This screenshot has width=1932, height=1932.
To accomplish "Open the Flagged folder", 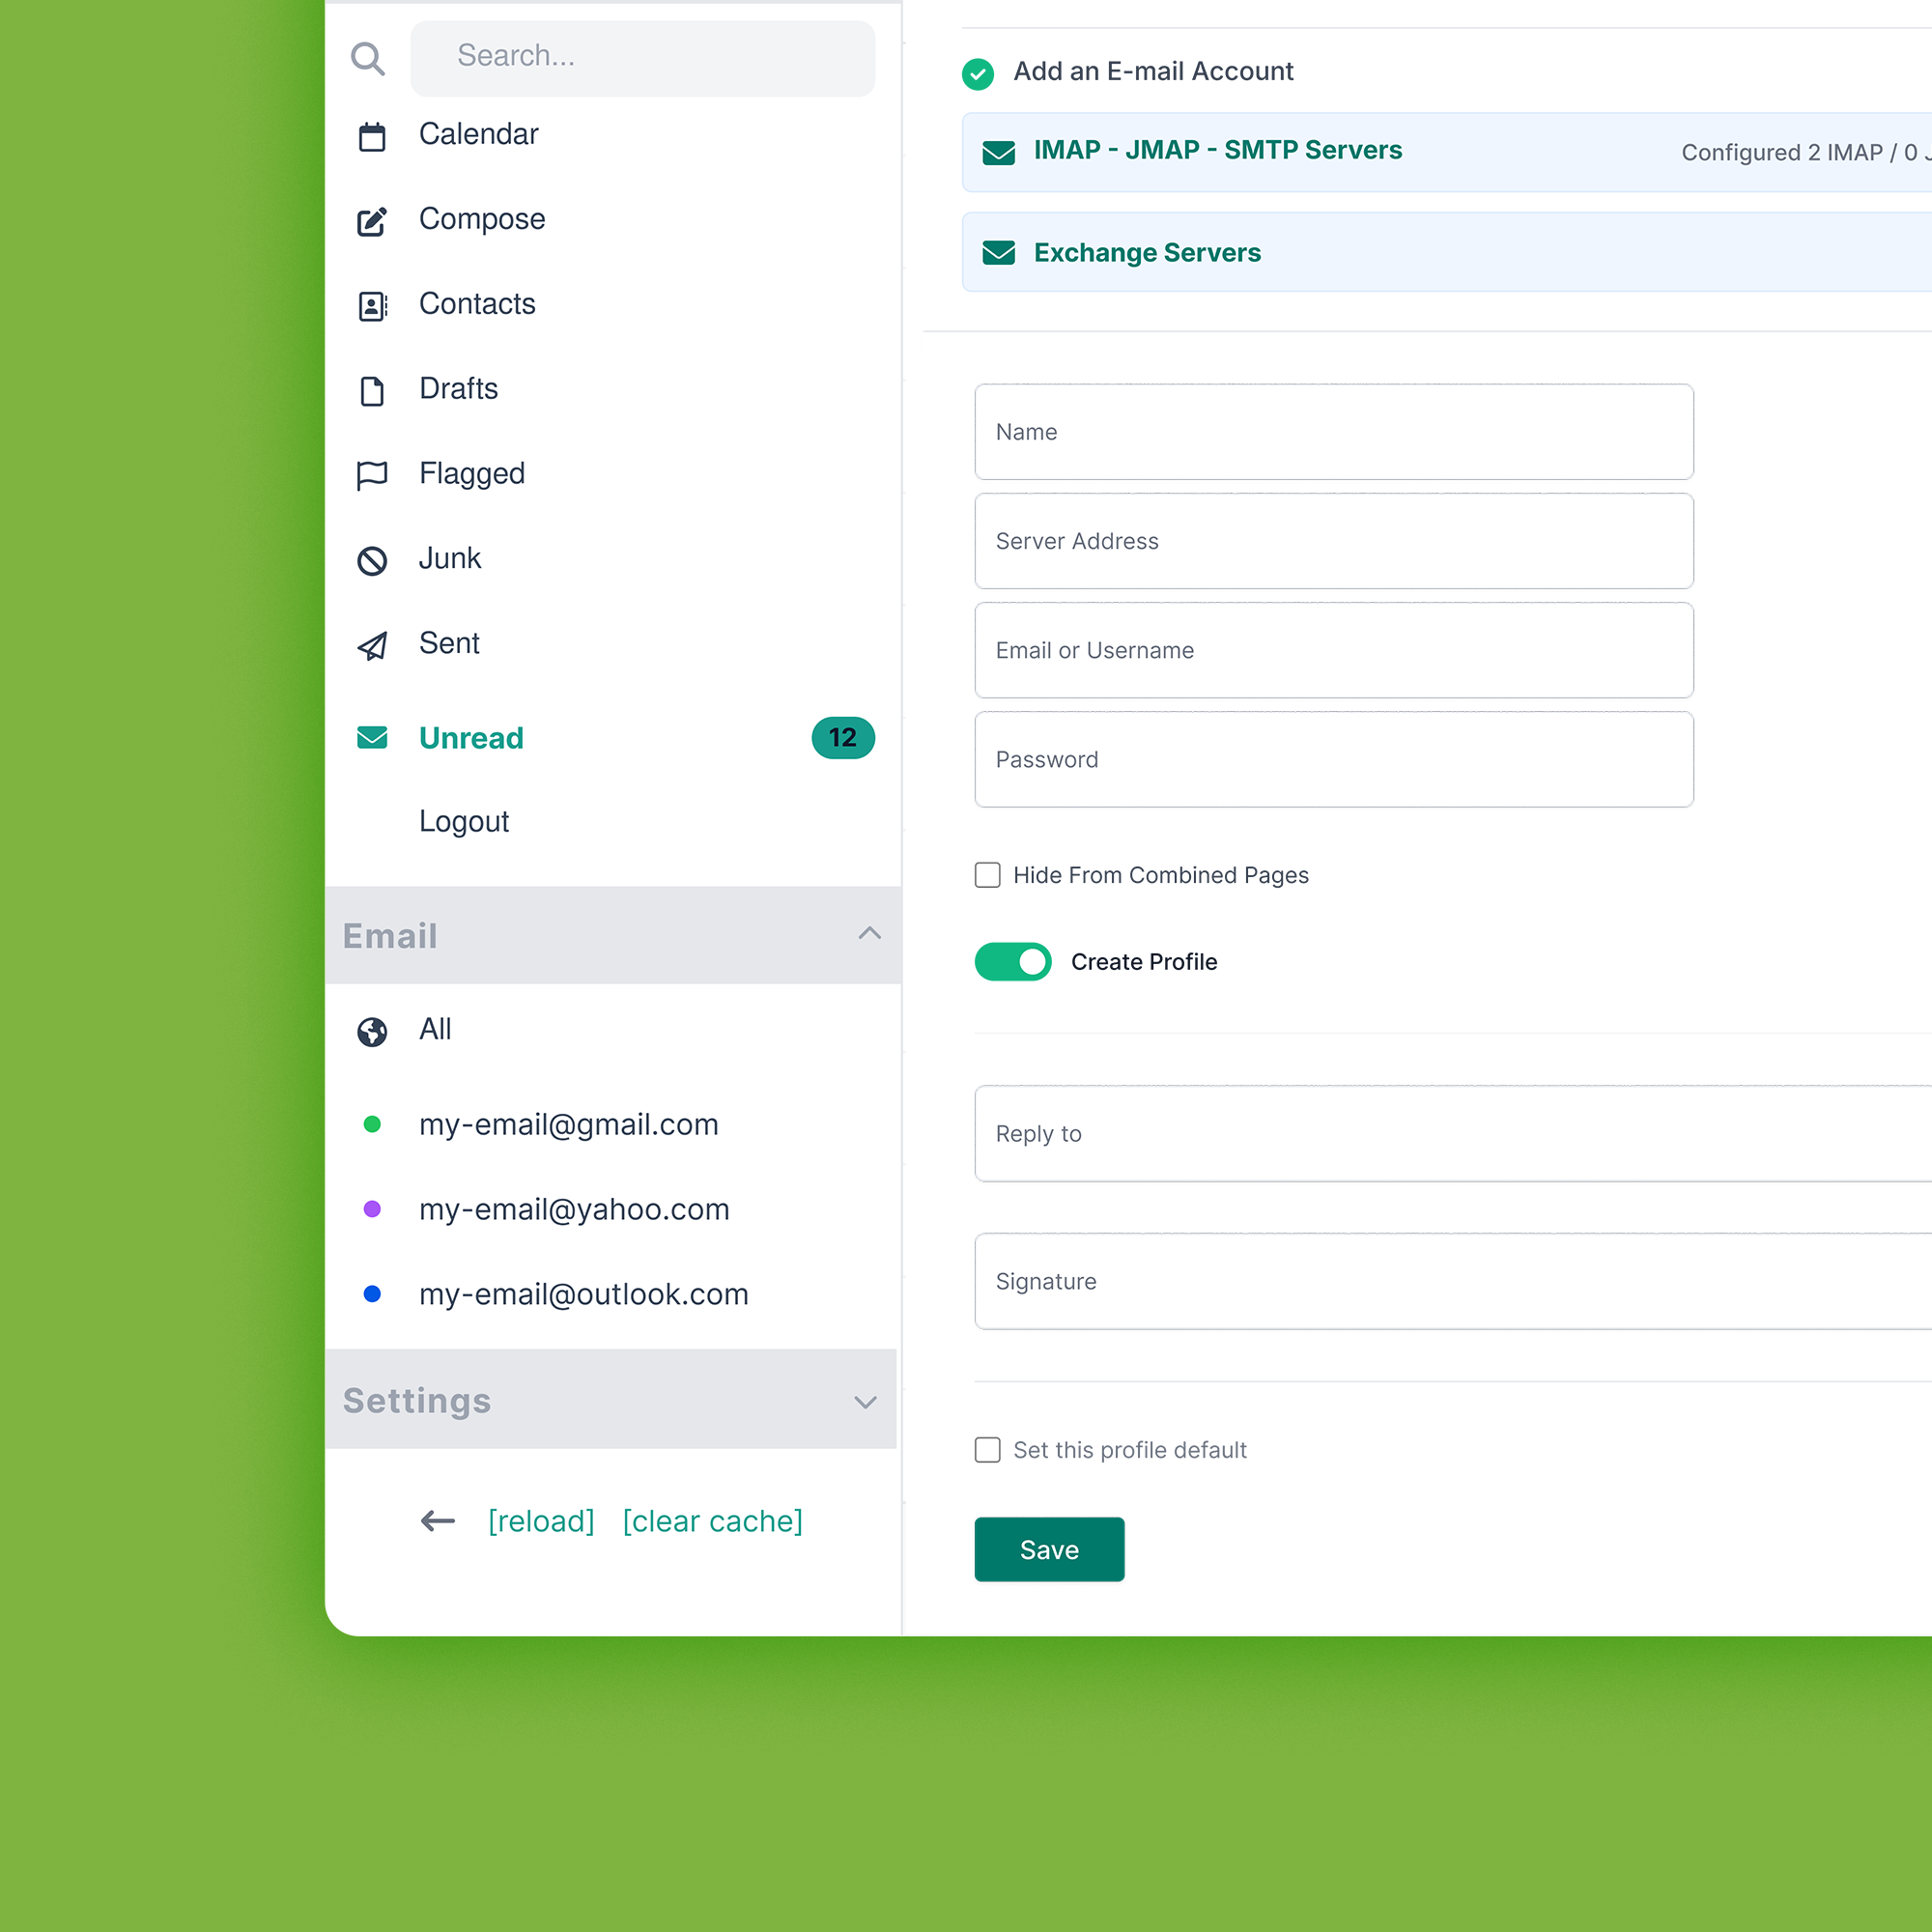I will tap(472, 473).
